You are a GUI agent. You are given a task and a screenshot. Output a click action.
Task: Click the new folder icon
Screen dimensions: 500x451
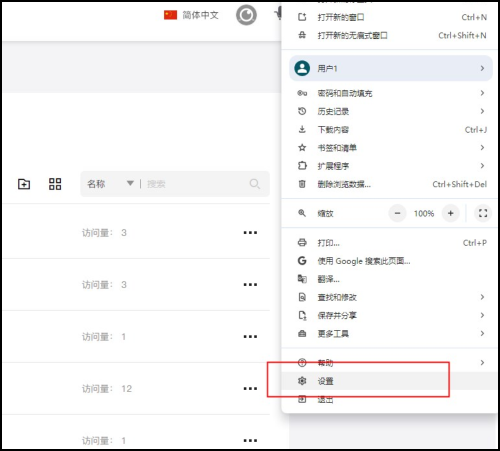(x=24, y=184)
